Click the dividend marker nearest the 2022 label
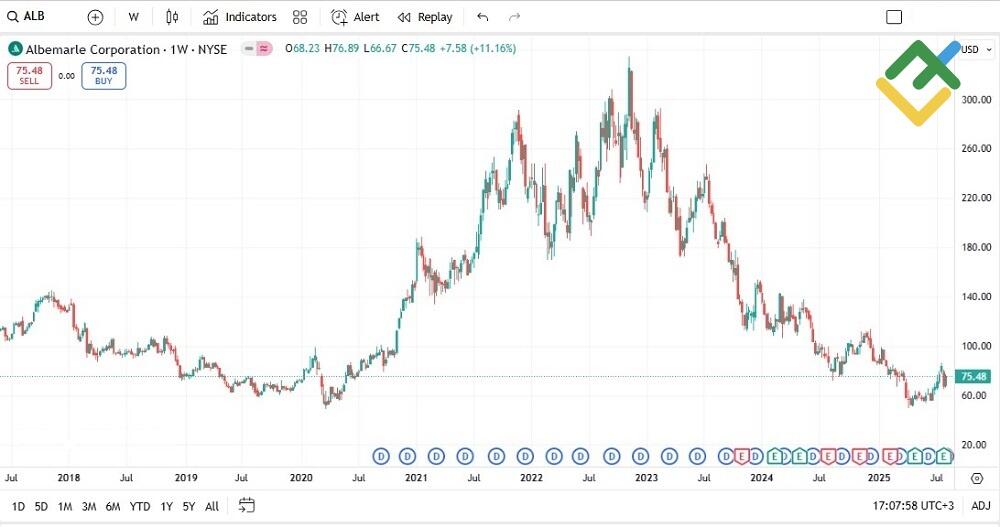The height and width of the screenshot is (527, 1000). 525,456
